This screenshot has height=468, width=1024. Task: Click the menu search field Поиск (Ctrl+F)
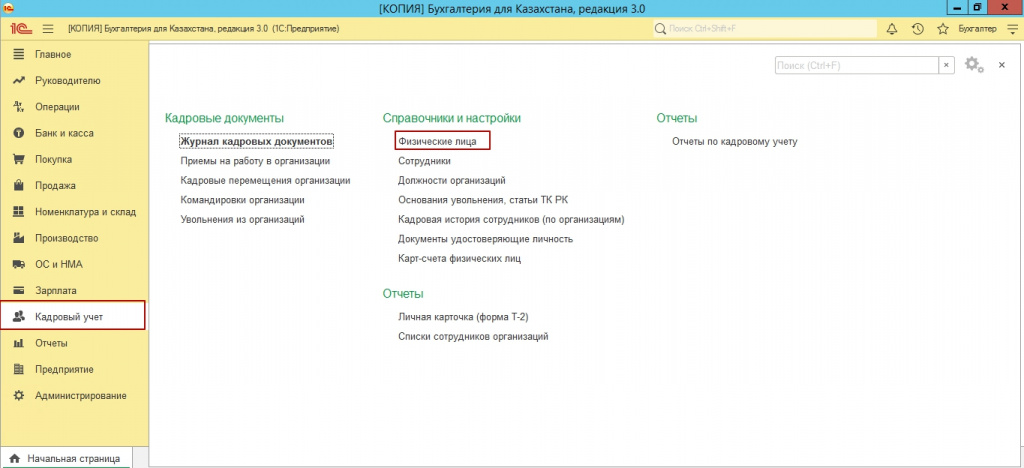click(857, 65)
